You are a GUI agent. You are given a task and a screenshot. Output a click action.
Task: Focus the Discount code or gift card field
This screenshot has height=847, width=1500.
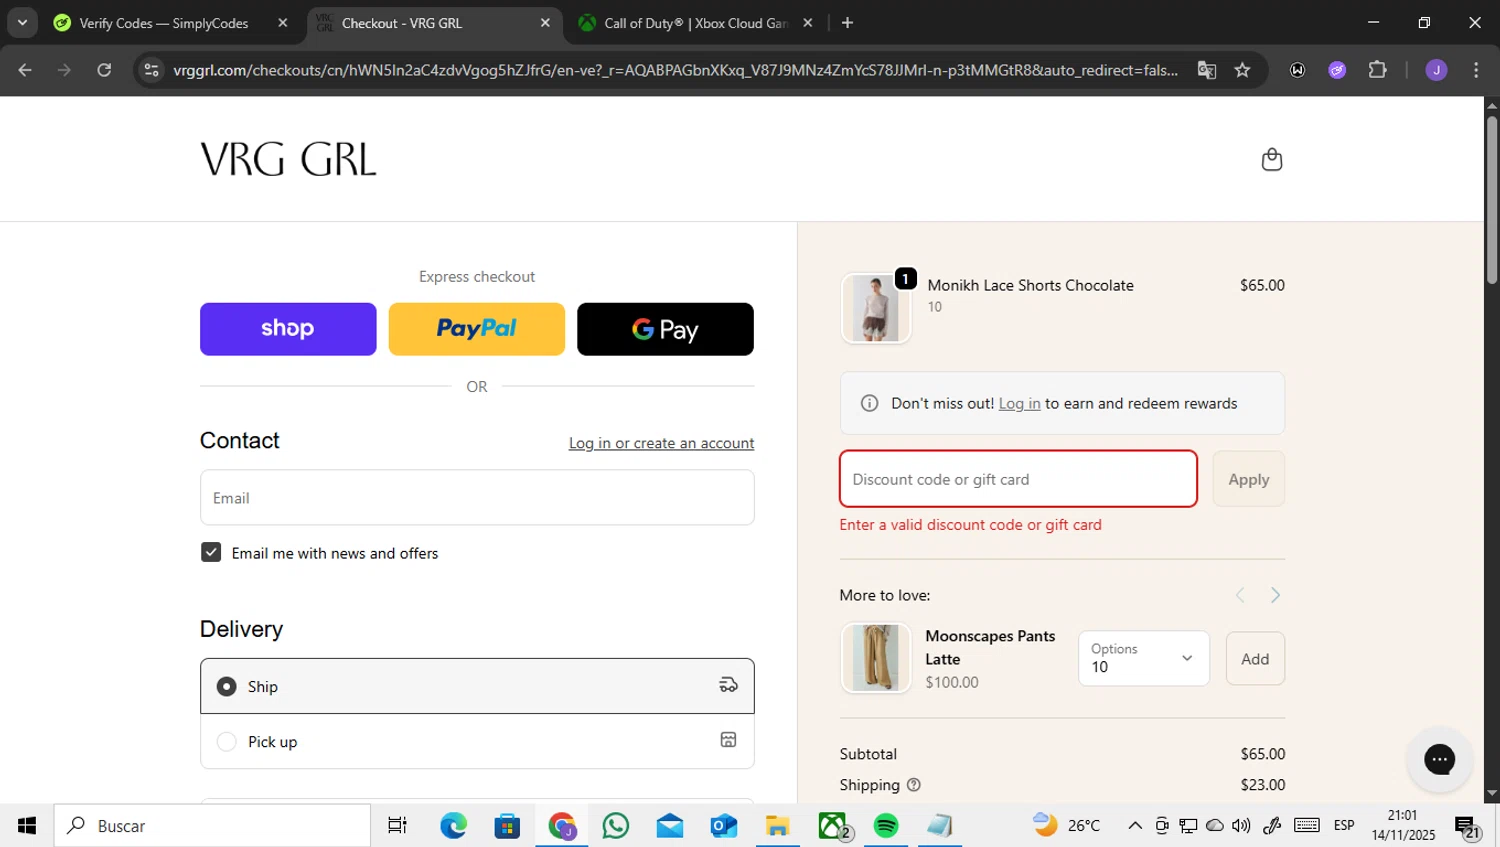click(1018, 479)
